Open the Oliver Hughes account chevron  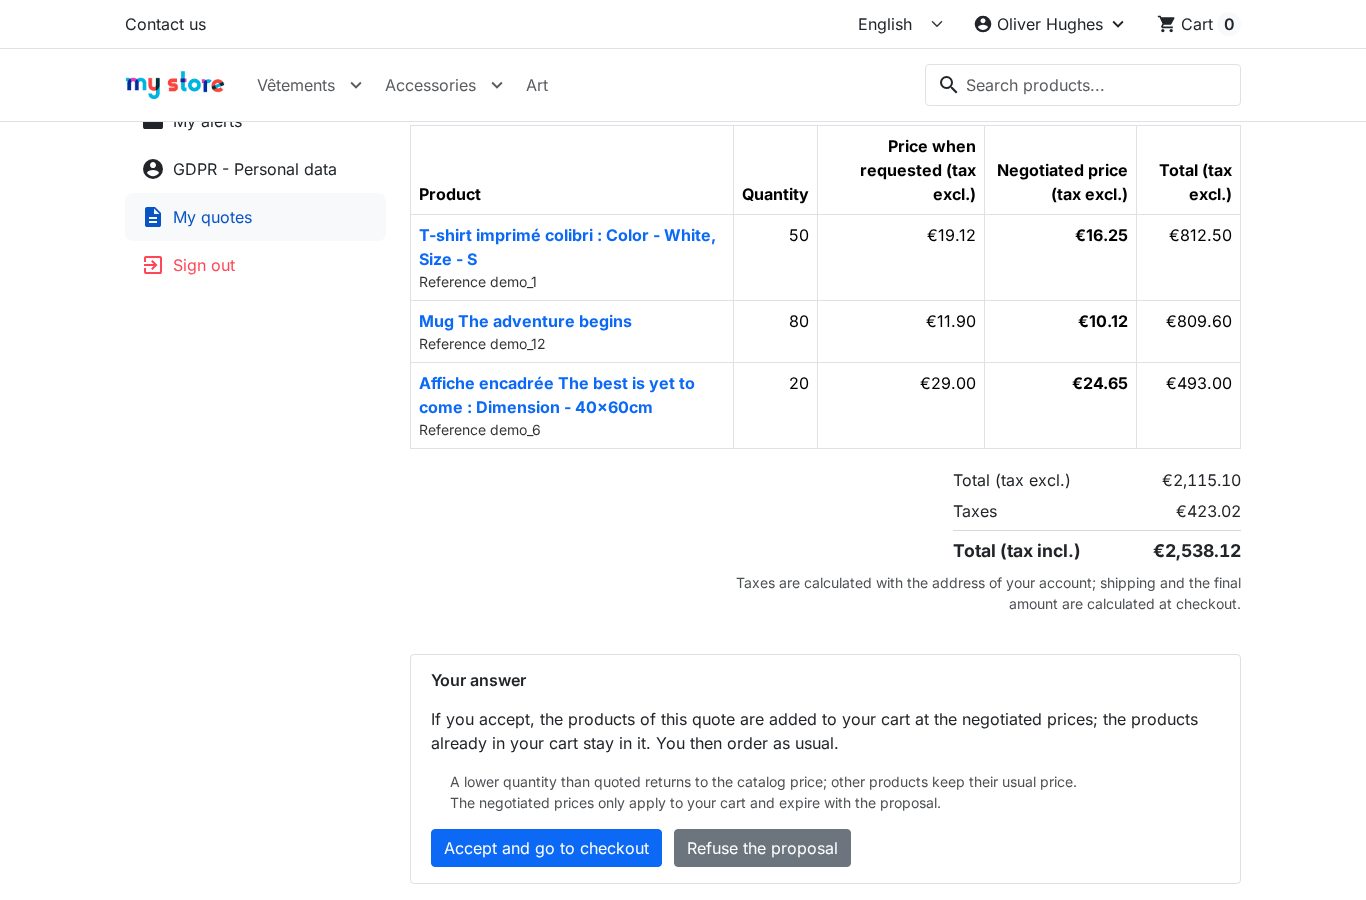click(1118, 24)
